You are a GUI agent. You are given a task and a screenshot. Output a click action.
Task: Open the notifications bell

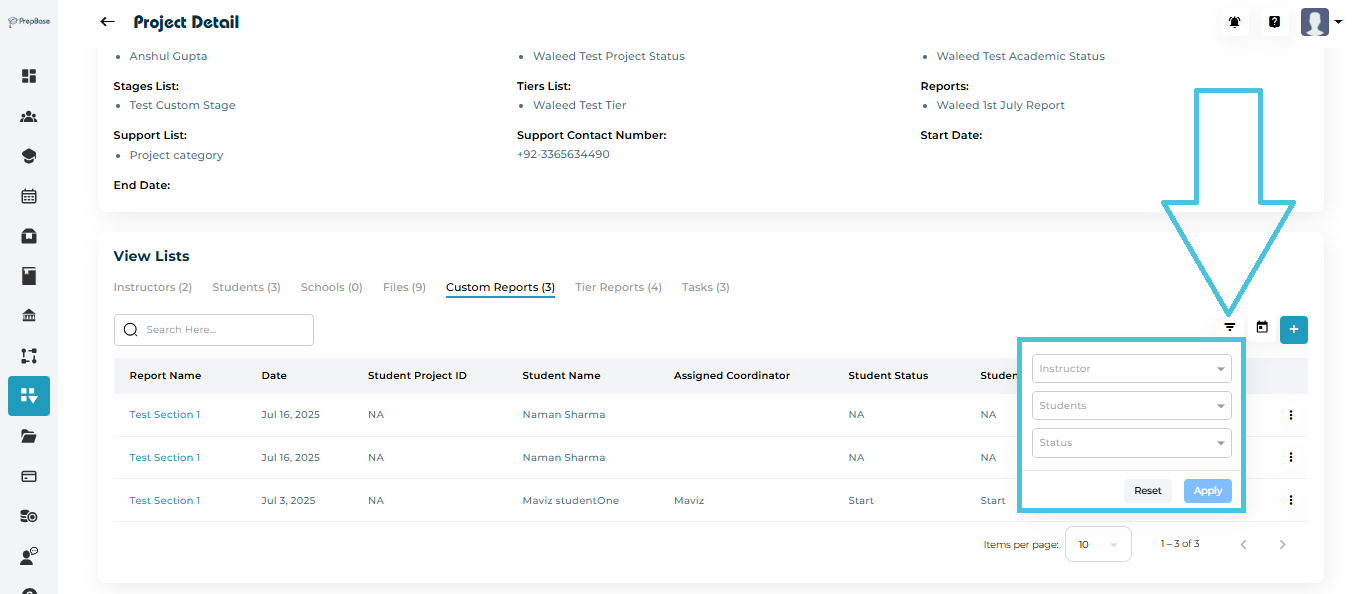[x=1235, y=22]
